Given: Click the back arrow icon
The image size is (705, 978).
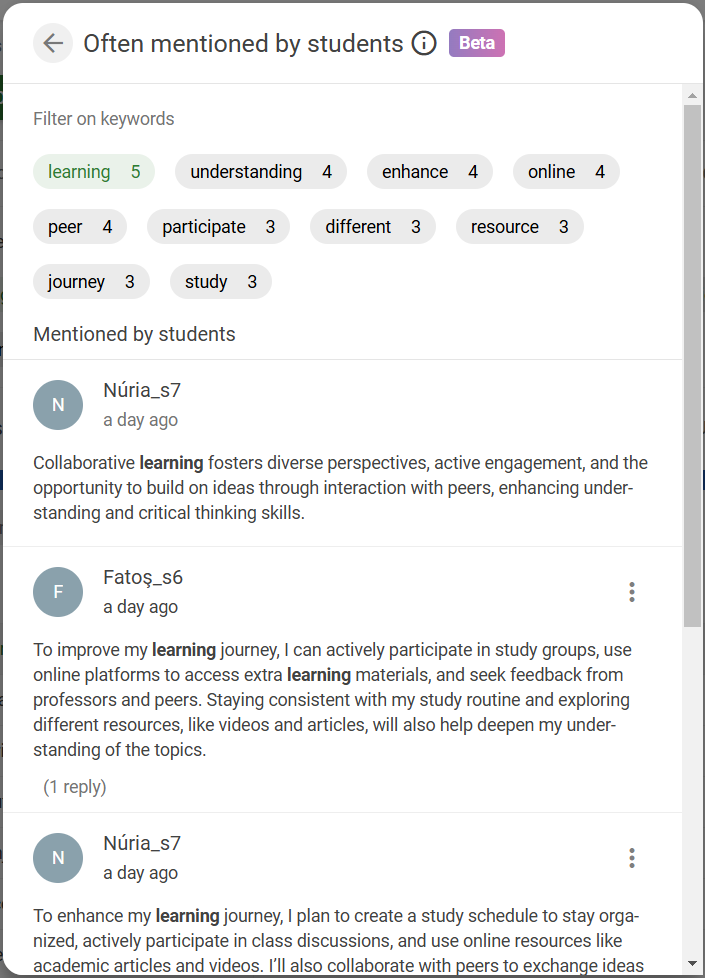Looking at the screenshot, I should click(x=53, y=43).
